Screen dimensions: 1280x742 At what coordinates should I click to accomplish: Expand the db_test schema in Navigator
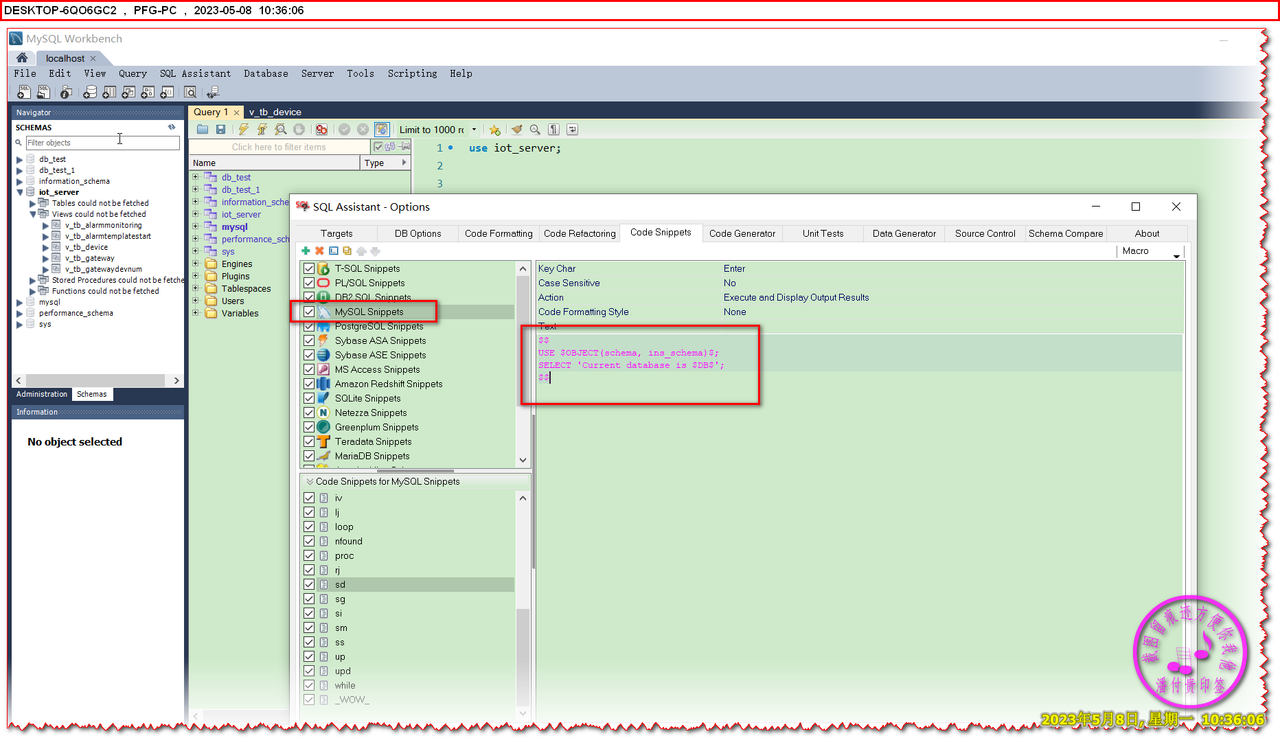(19, 159)
